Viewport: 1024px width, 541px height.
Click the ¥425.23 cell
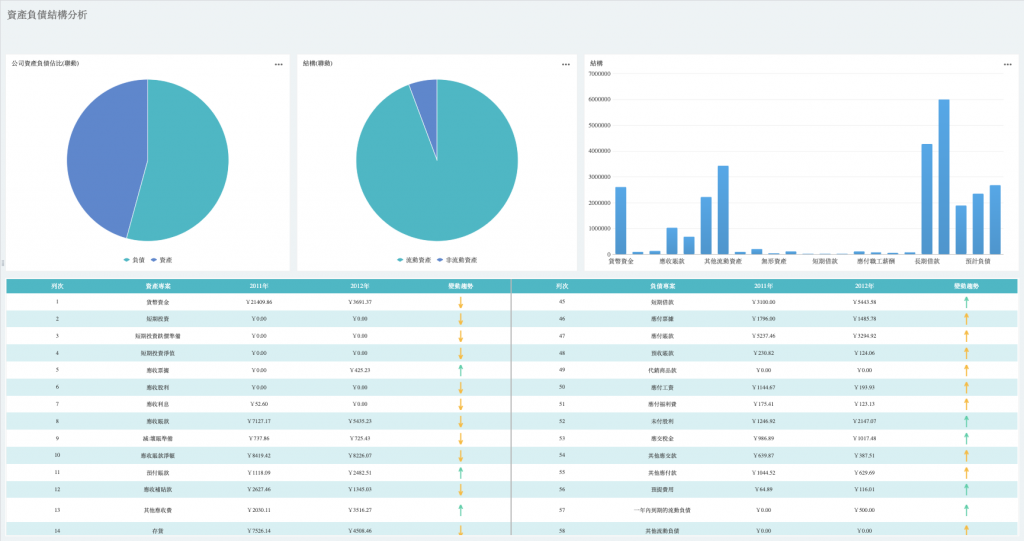coord(359,370)
